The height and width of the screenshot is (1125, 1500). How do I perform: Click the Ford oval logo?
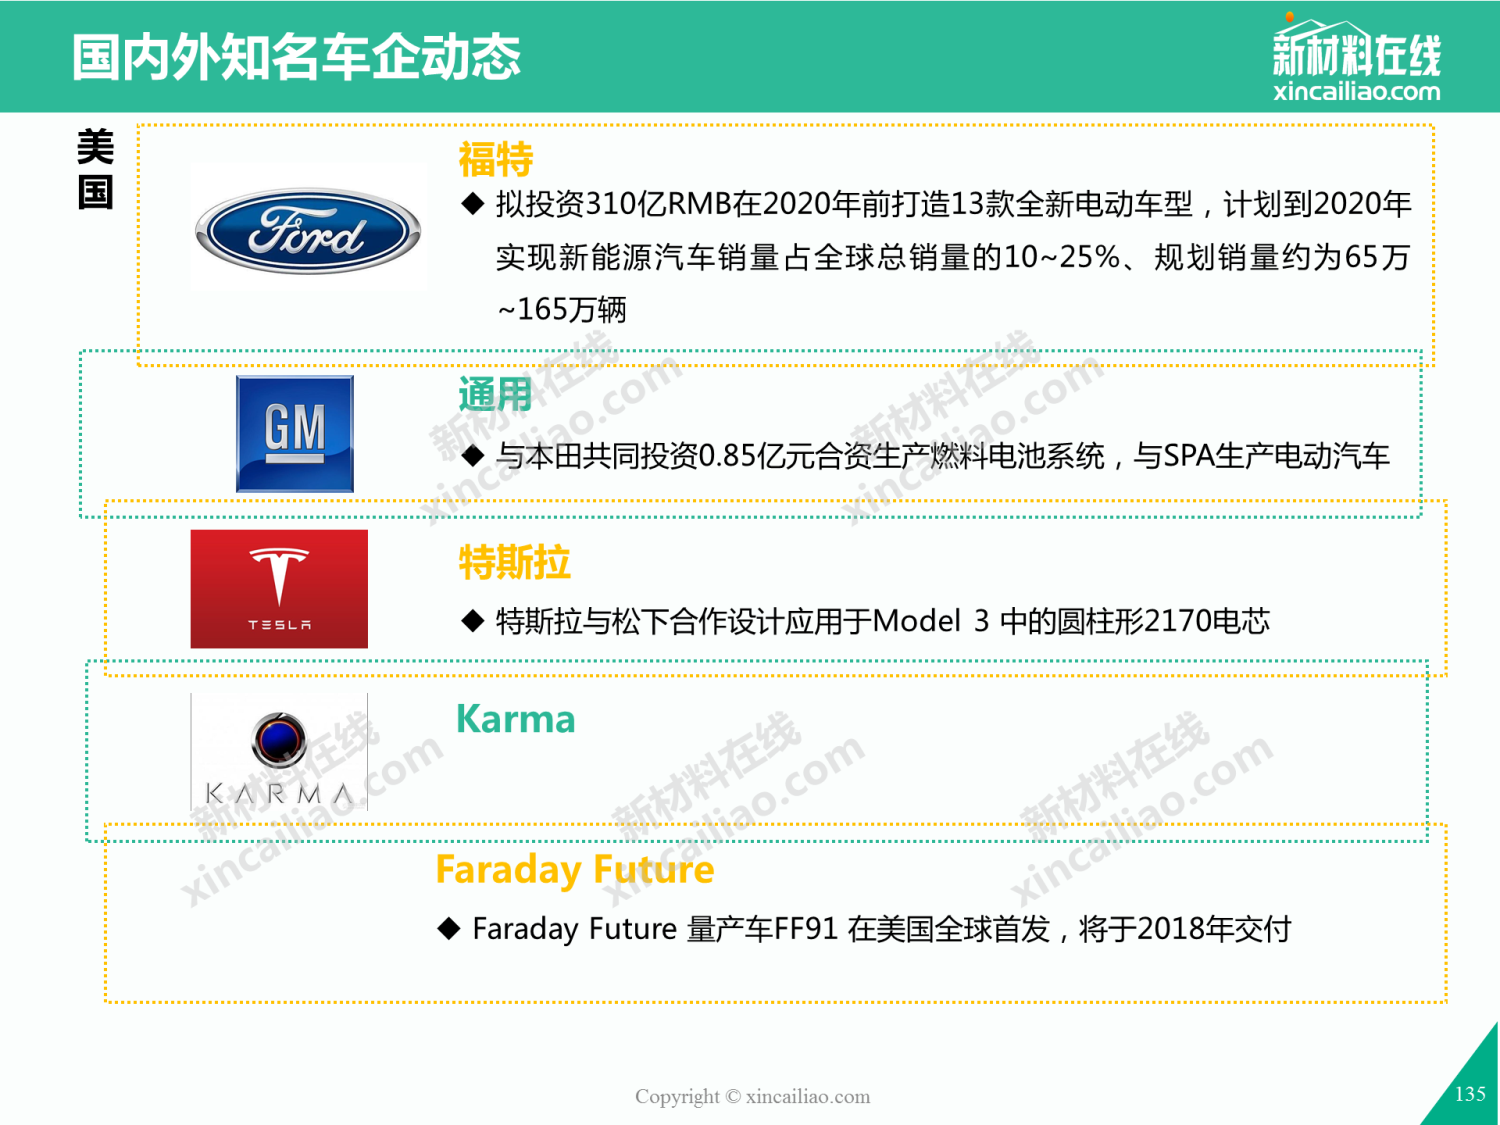point(308,231)
